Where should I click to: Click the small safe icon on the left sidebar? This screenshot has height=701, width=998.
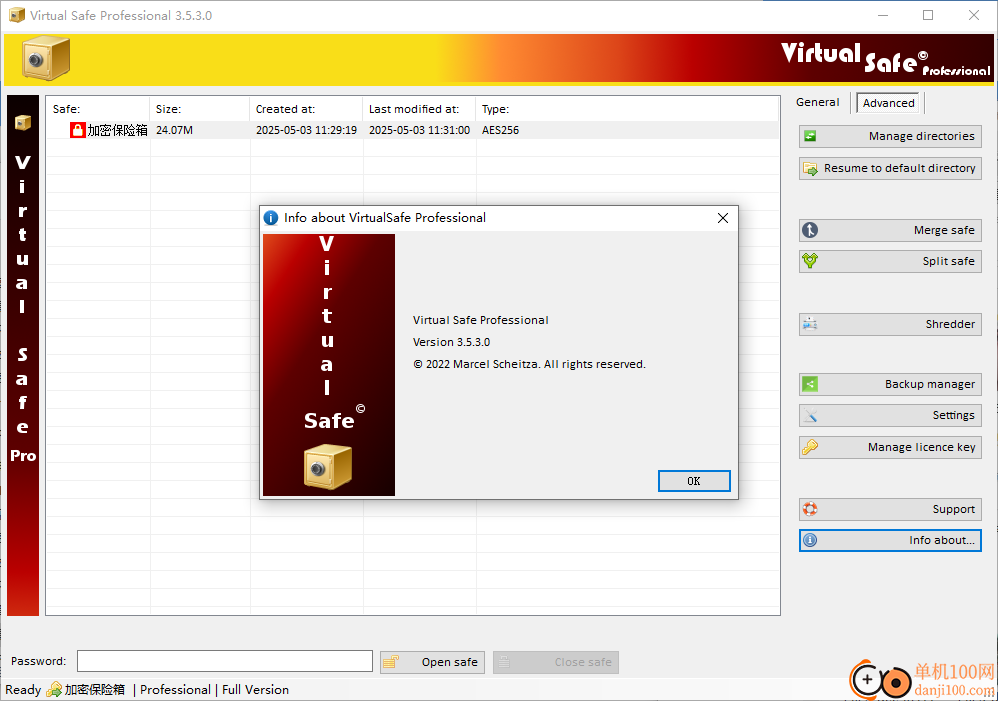click(x=23, y=122)
